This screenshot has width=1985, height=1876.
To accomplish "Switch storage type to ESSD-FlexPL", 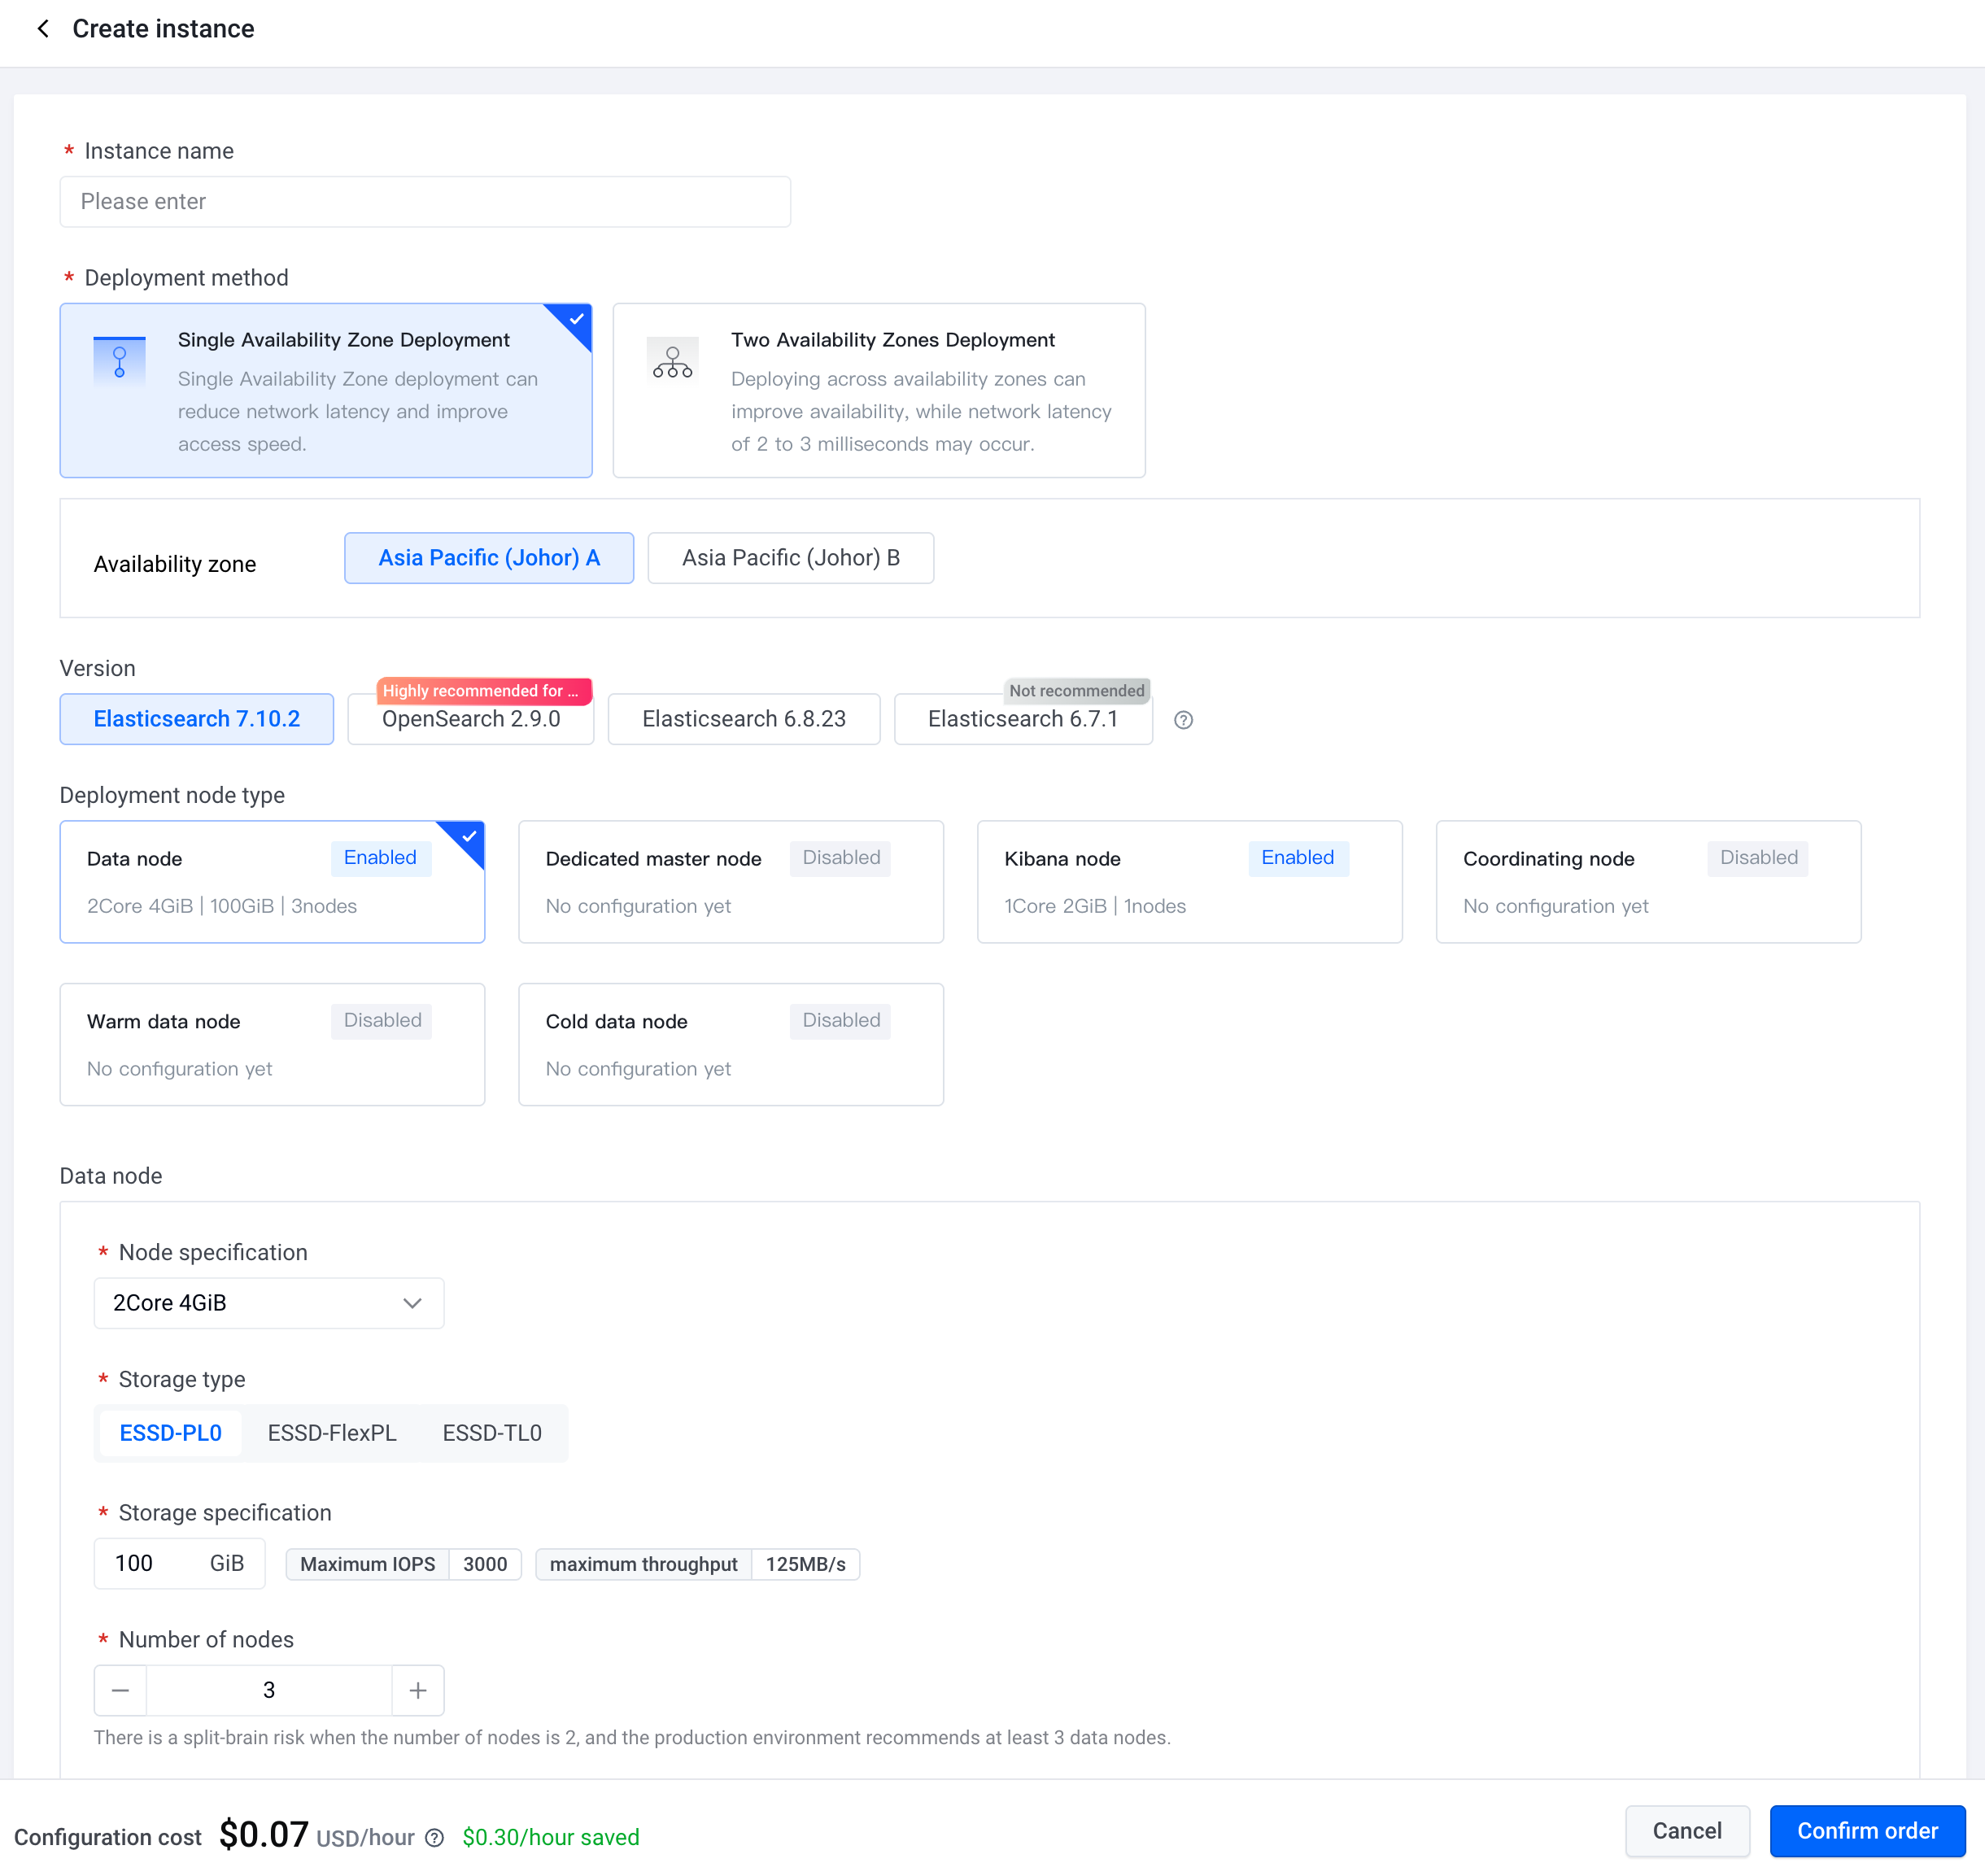I will pos(332,1433).
